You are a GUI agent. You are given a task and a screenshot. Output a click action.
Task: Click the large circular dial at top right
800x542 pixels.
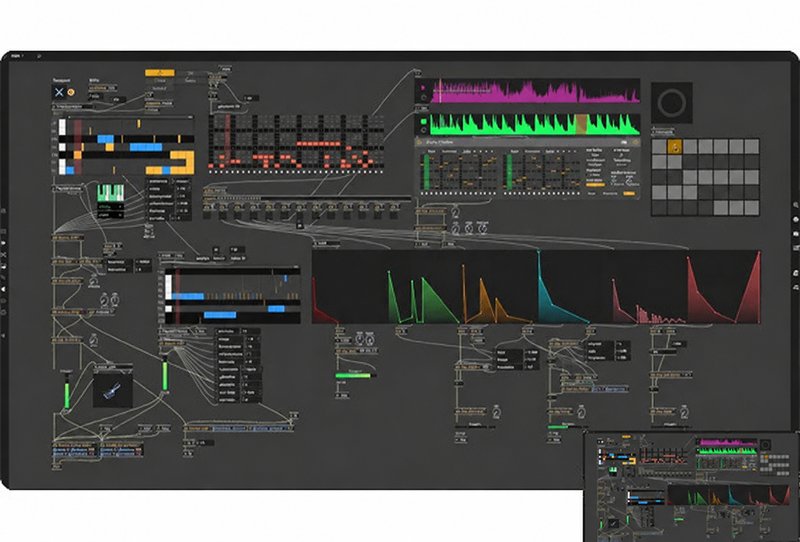point(671,103)
